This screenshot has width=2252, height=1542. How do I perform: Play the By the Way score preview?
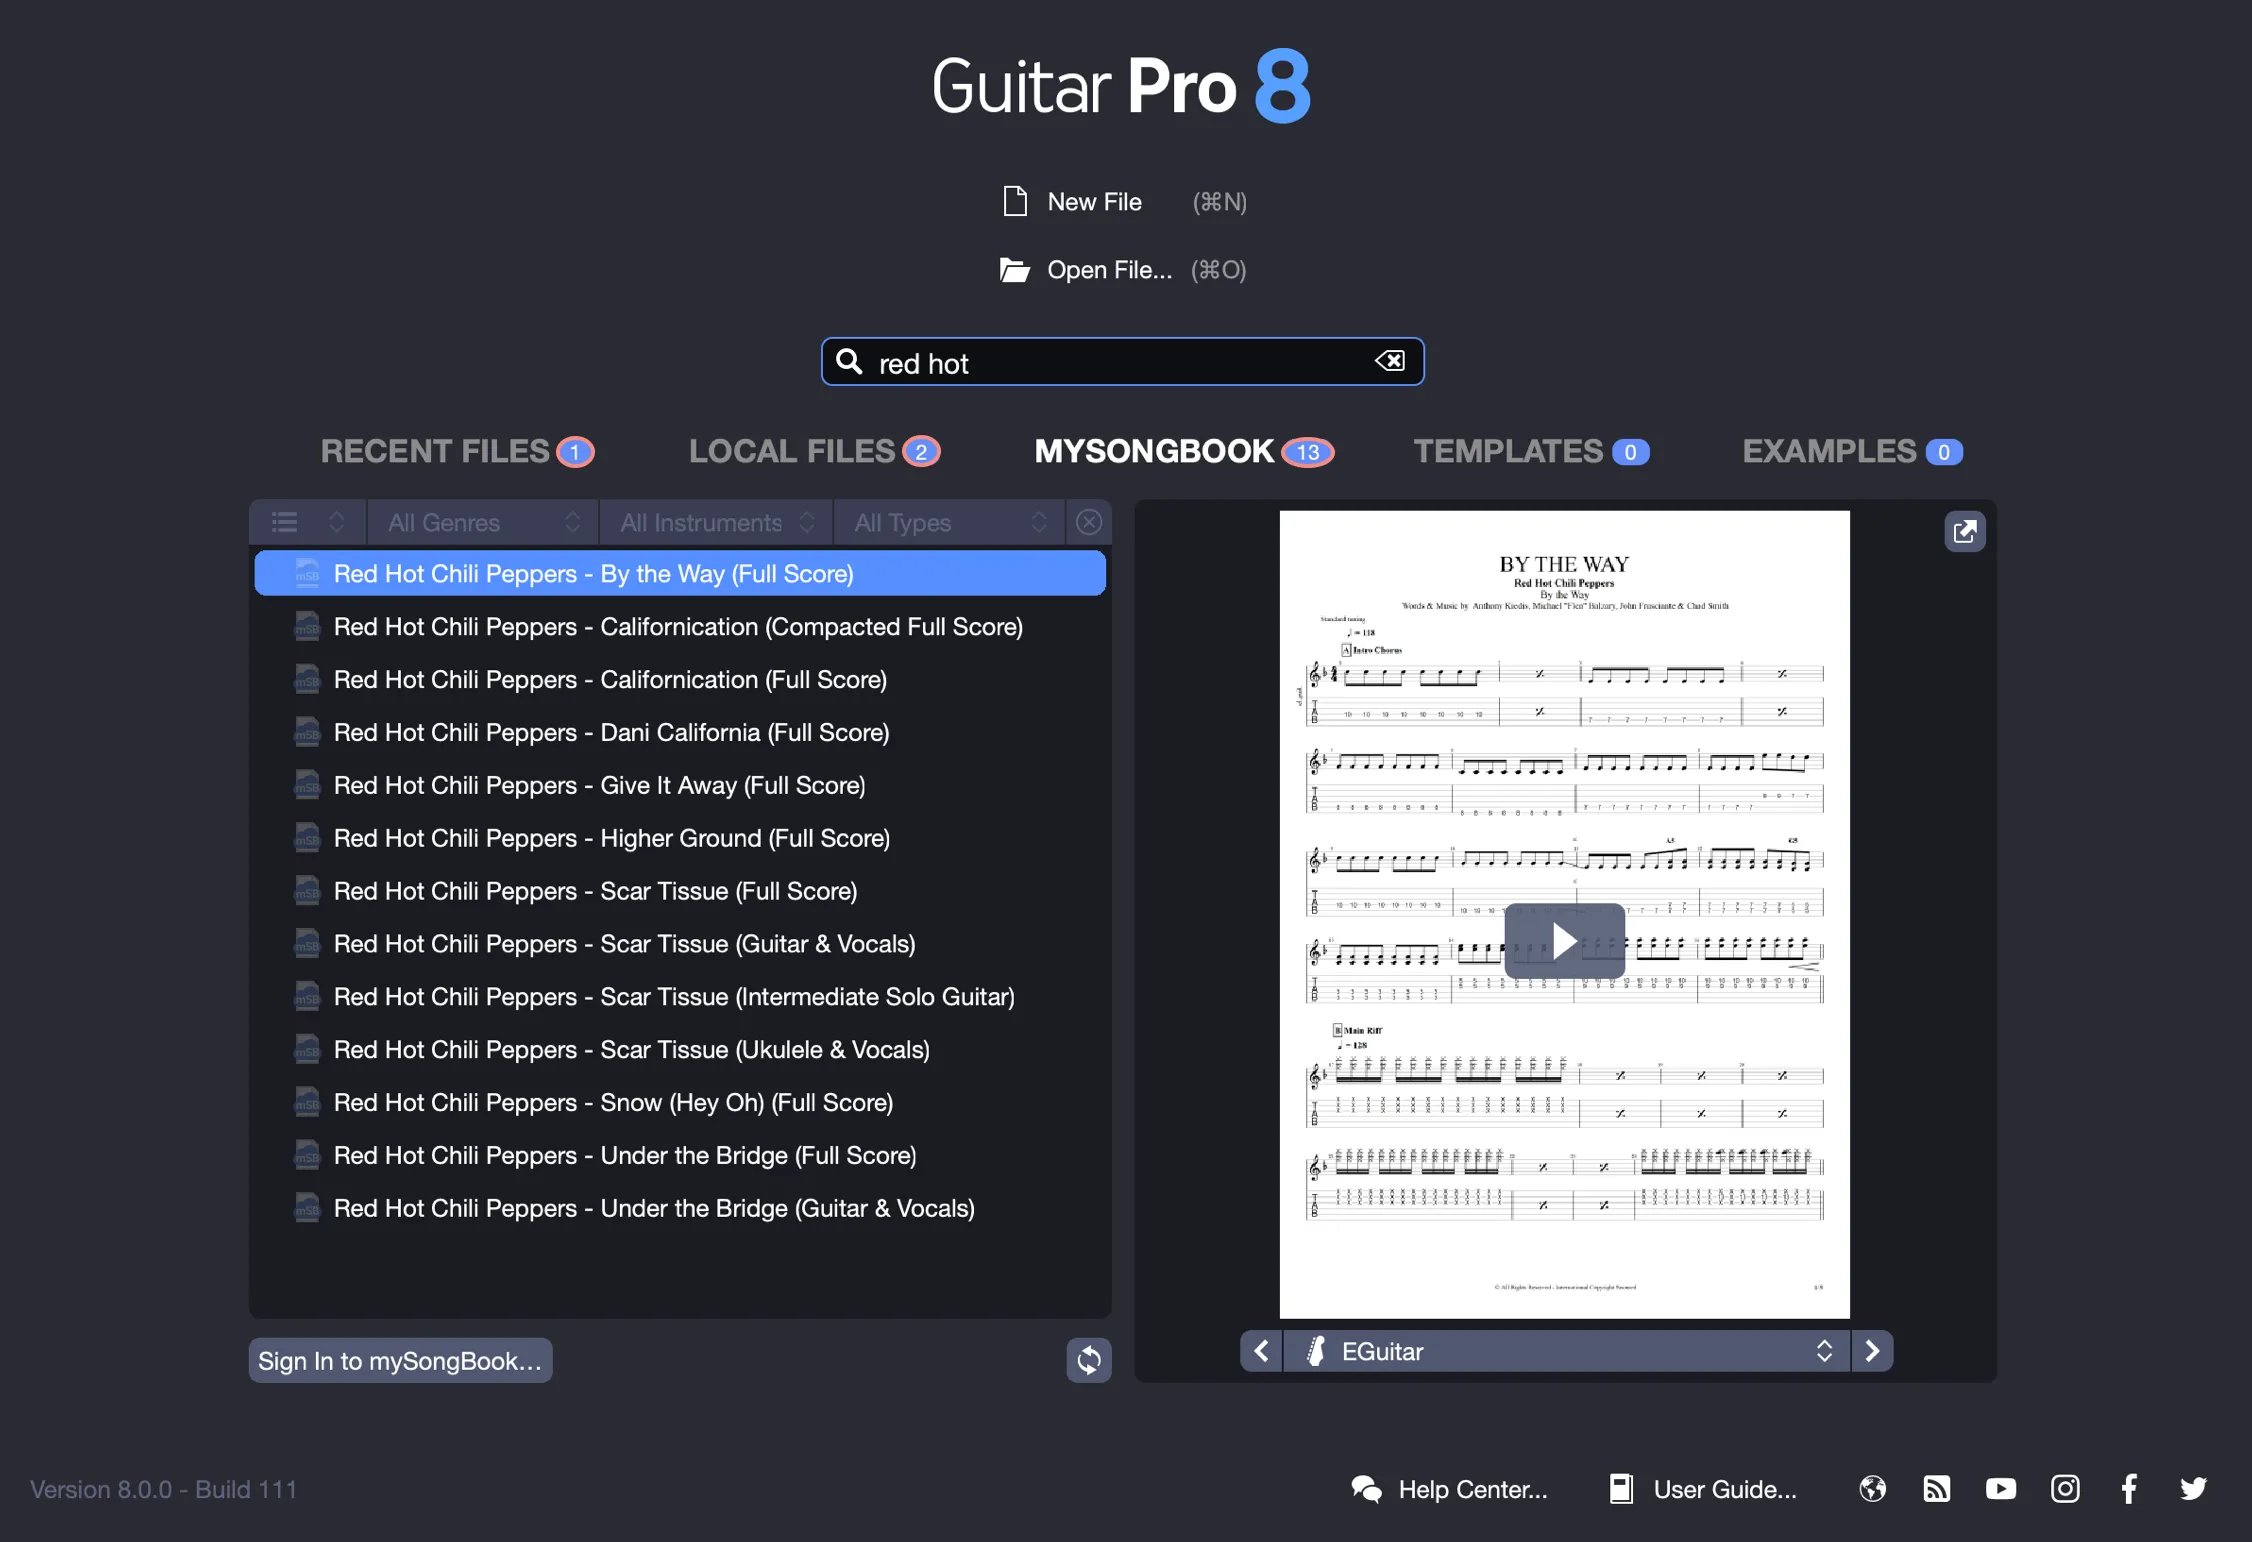point(1564,941)
